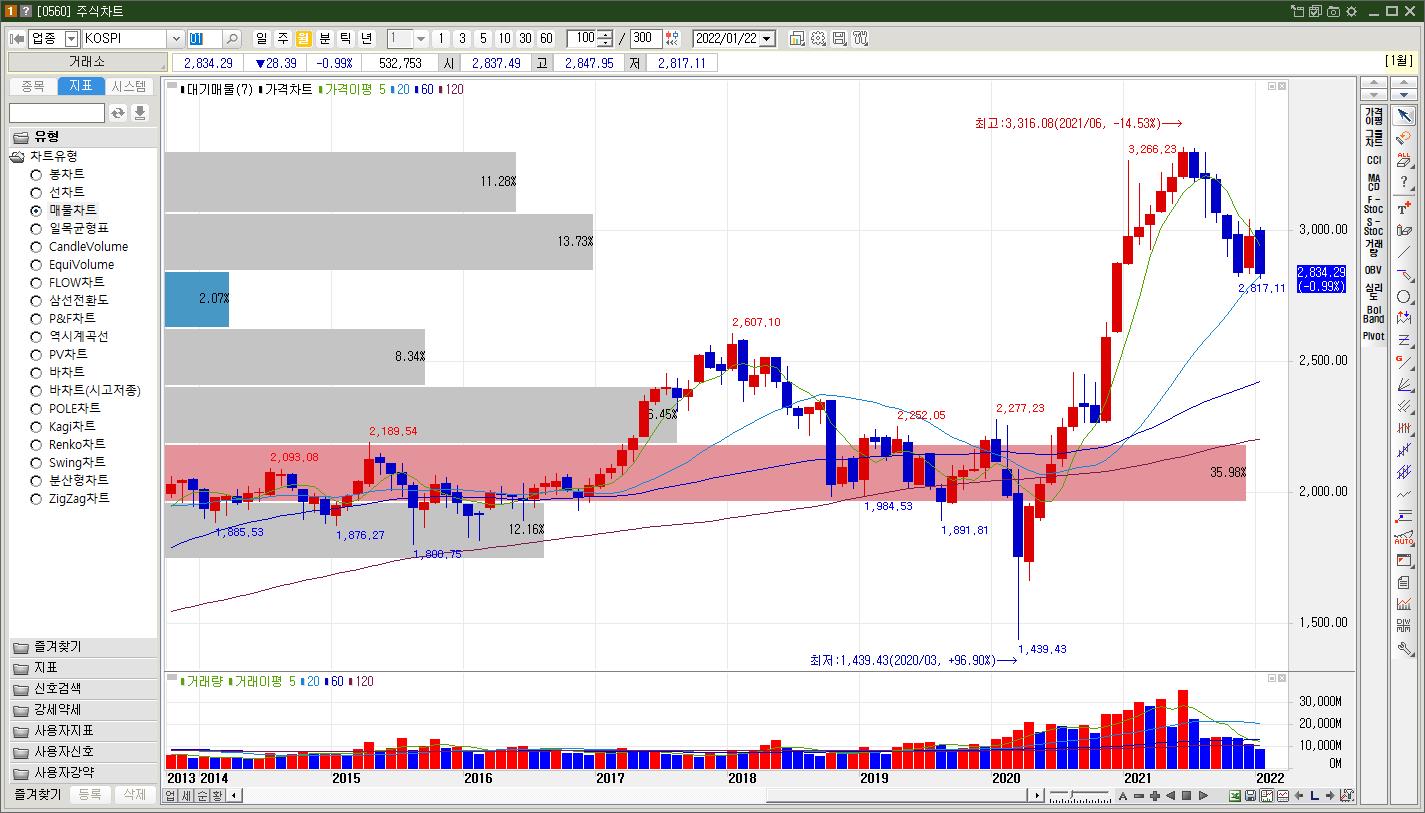The height and width of the screenshot is (813, 1425).
Task: Select the Renko차트 radio option
Action: tap(36, 444)
